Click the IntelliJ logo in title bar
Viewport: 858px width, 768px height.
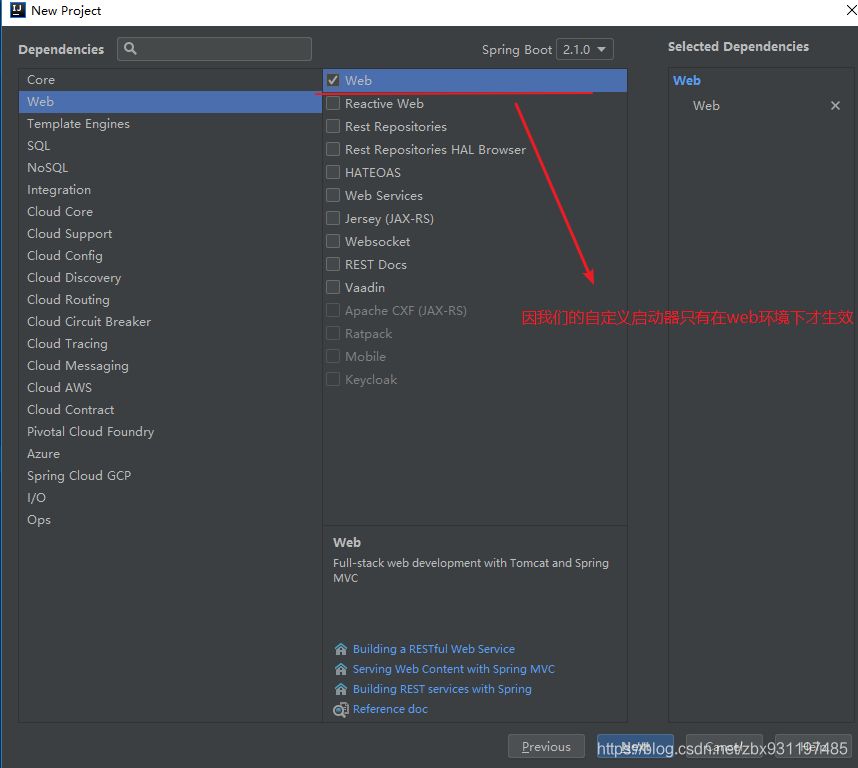tap(18, 10)
